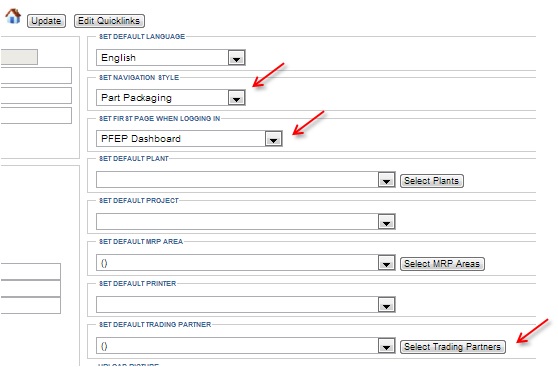Open Edit Quicklinks
558x367 pixels.
click(x=109, y=21)
